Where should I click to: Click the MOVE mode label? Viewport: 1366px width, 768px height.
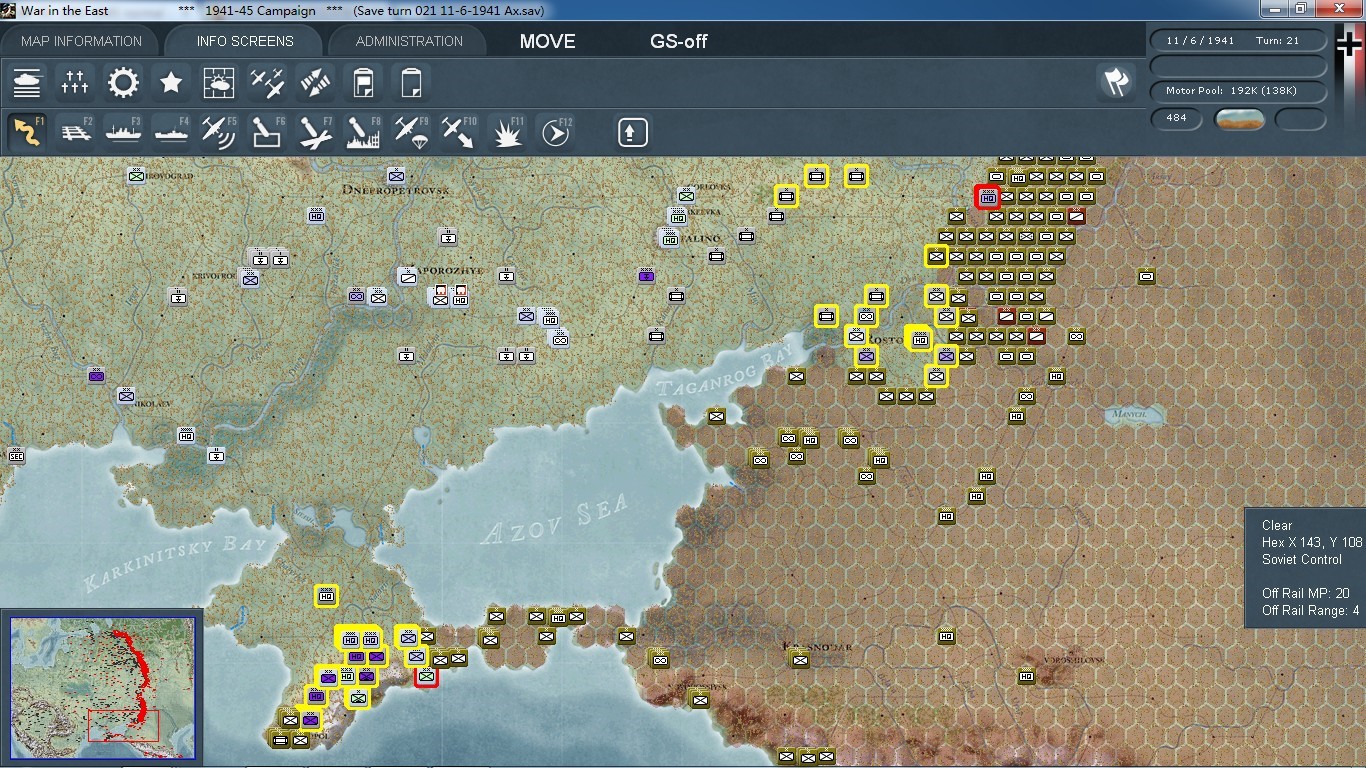pos(547,41)
